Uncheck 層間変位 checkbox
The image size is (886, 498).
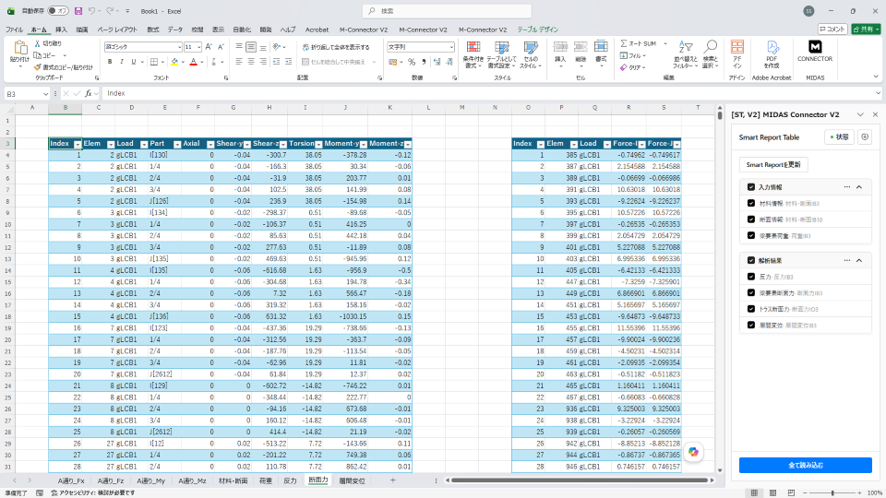pos(751,325)
